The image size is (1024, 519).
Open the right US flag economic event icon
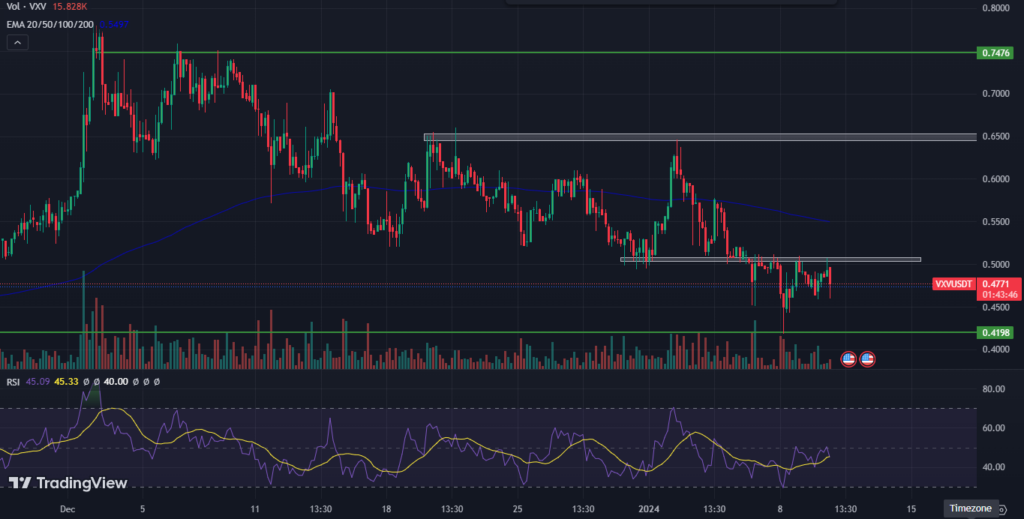click(x=867, y=358)
